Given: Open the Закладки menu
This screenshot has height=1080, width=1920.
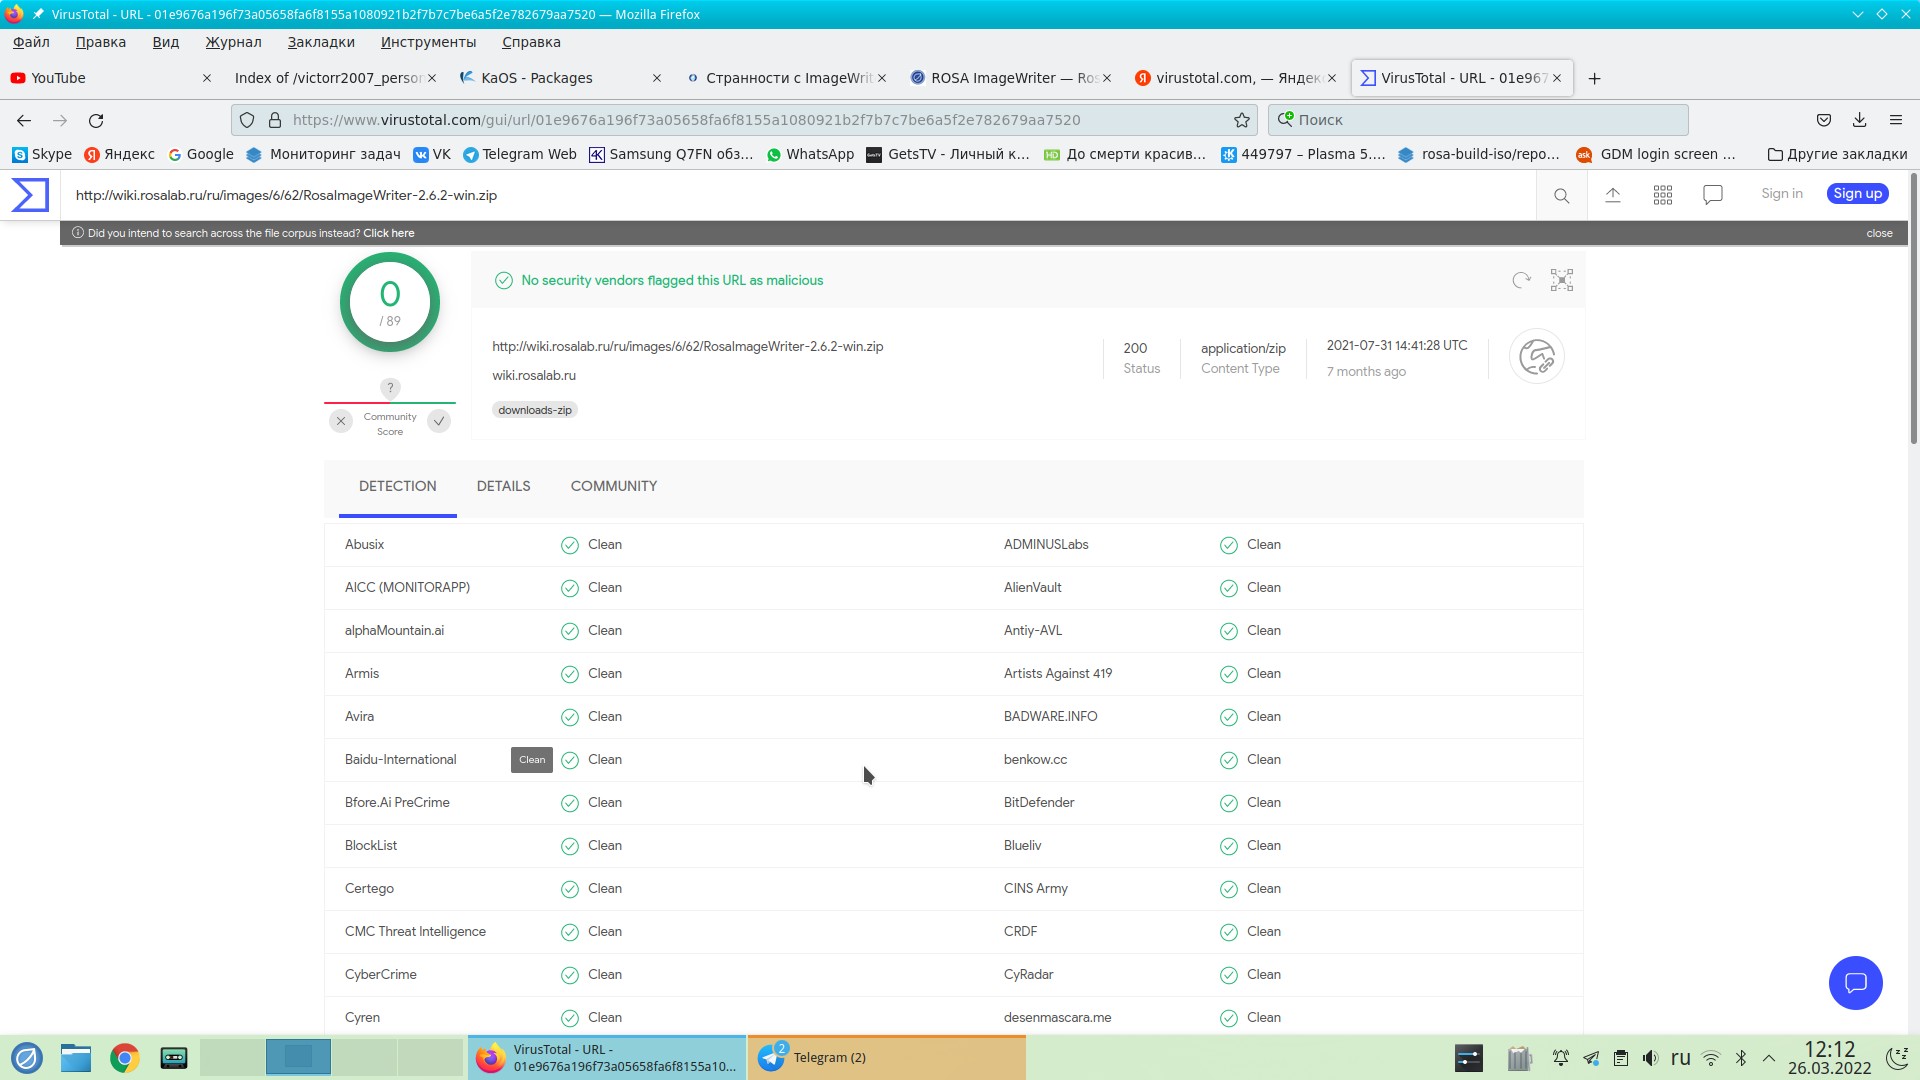Looking at the screenshot, I should point(320,42).
